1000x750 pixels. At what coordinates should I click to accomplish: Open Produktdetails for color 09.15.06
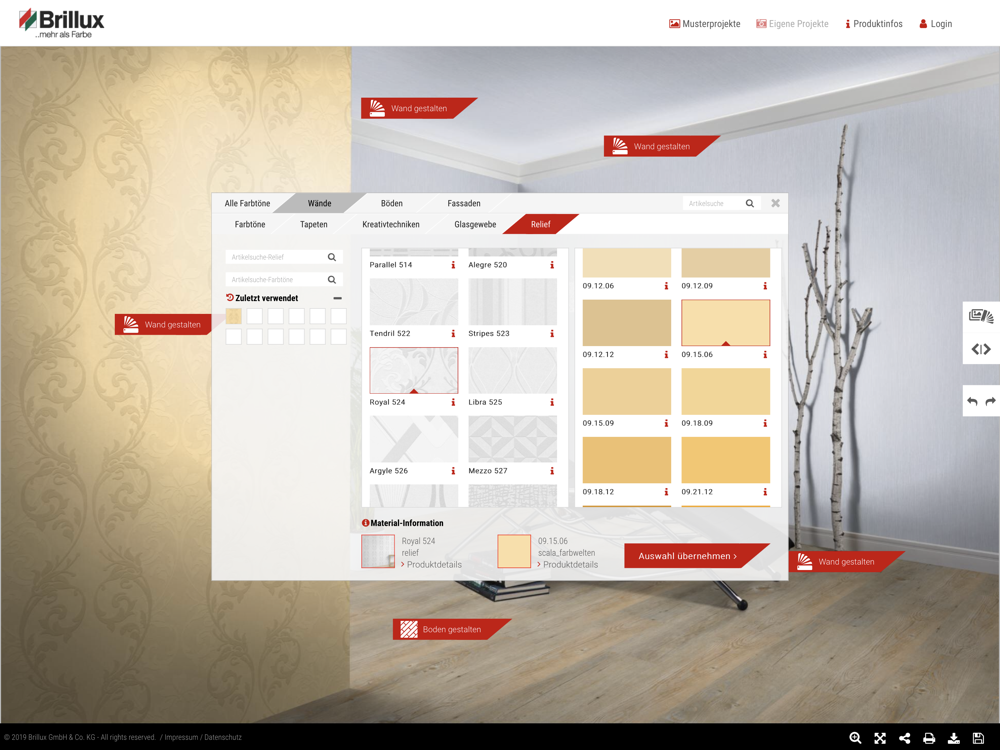click(568, 564)
